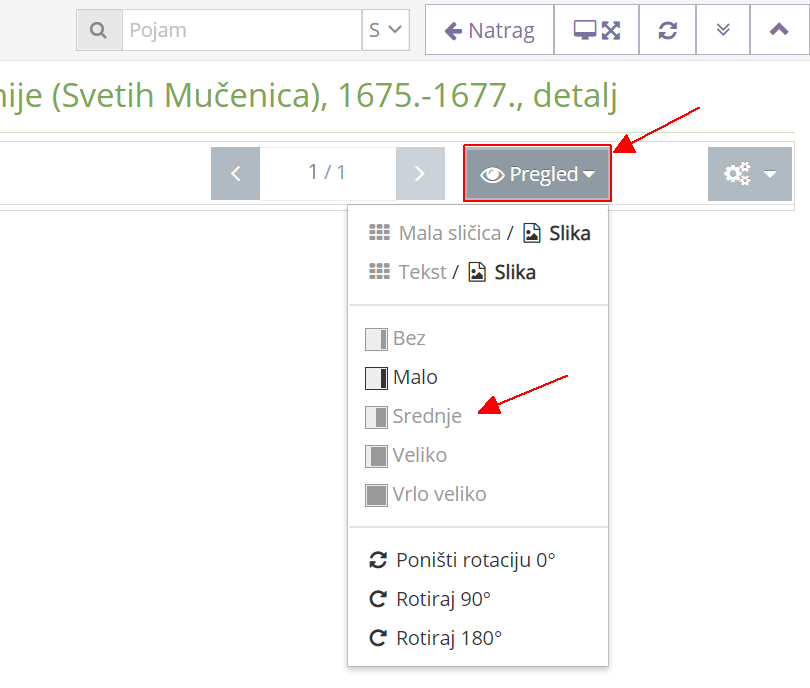This screenshot has width=810, height=688.
Task: Click the eye icon on Pregled button
Action: 494,173
